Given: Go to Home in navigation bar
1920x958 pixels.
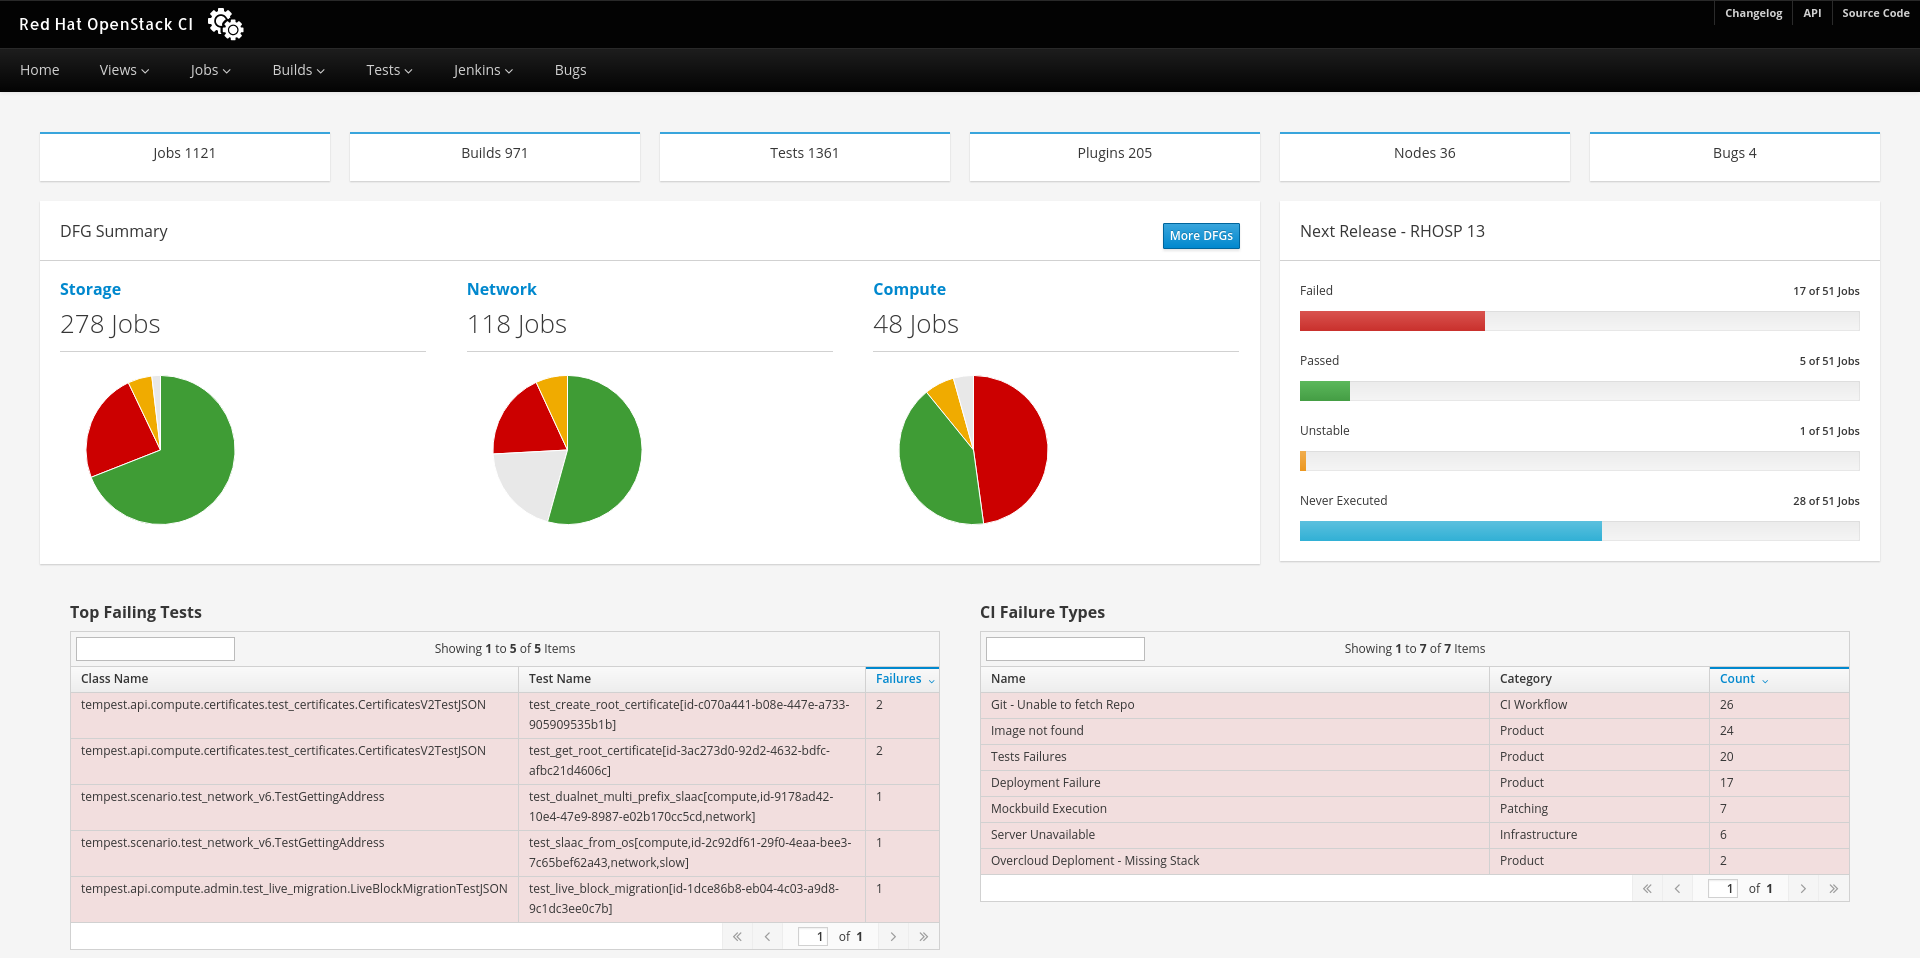Looking at the screenshot, I should click(40, 70).
